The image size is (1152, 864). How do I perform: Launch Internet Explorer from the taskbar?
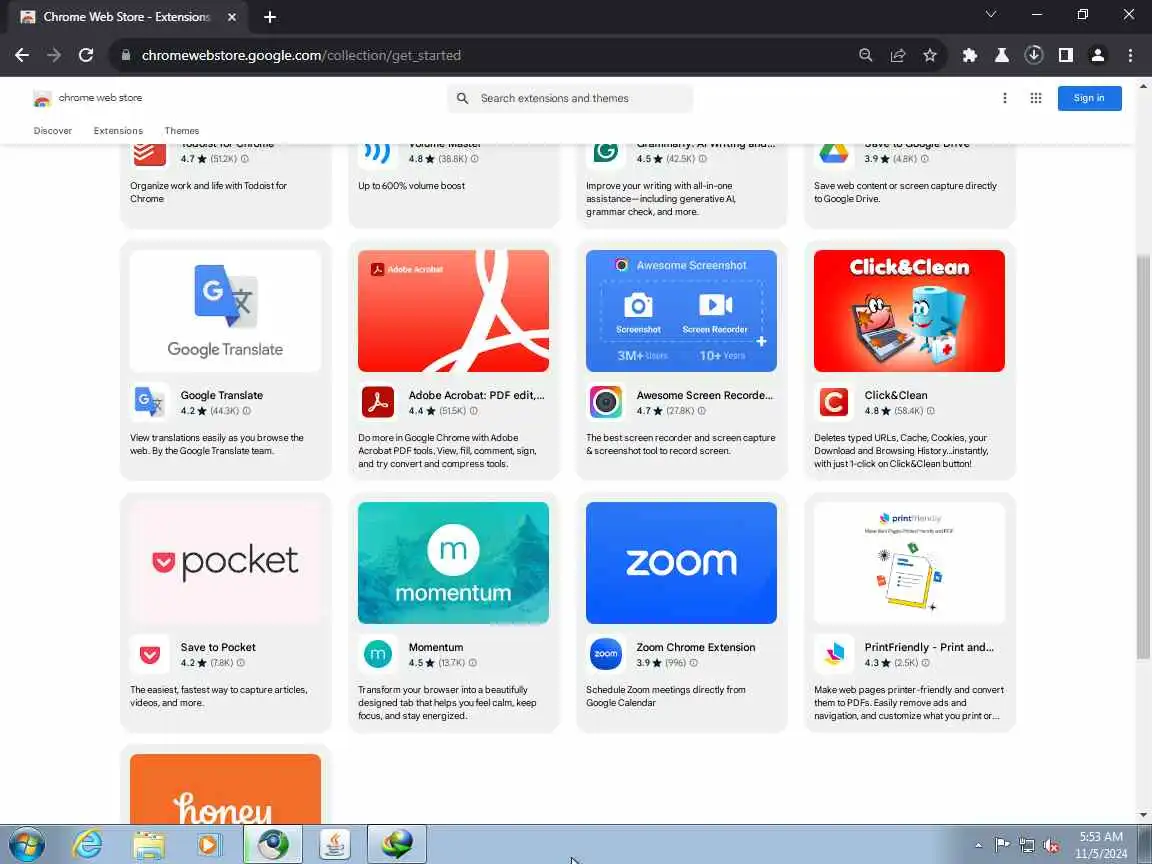tap(87, 844)
